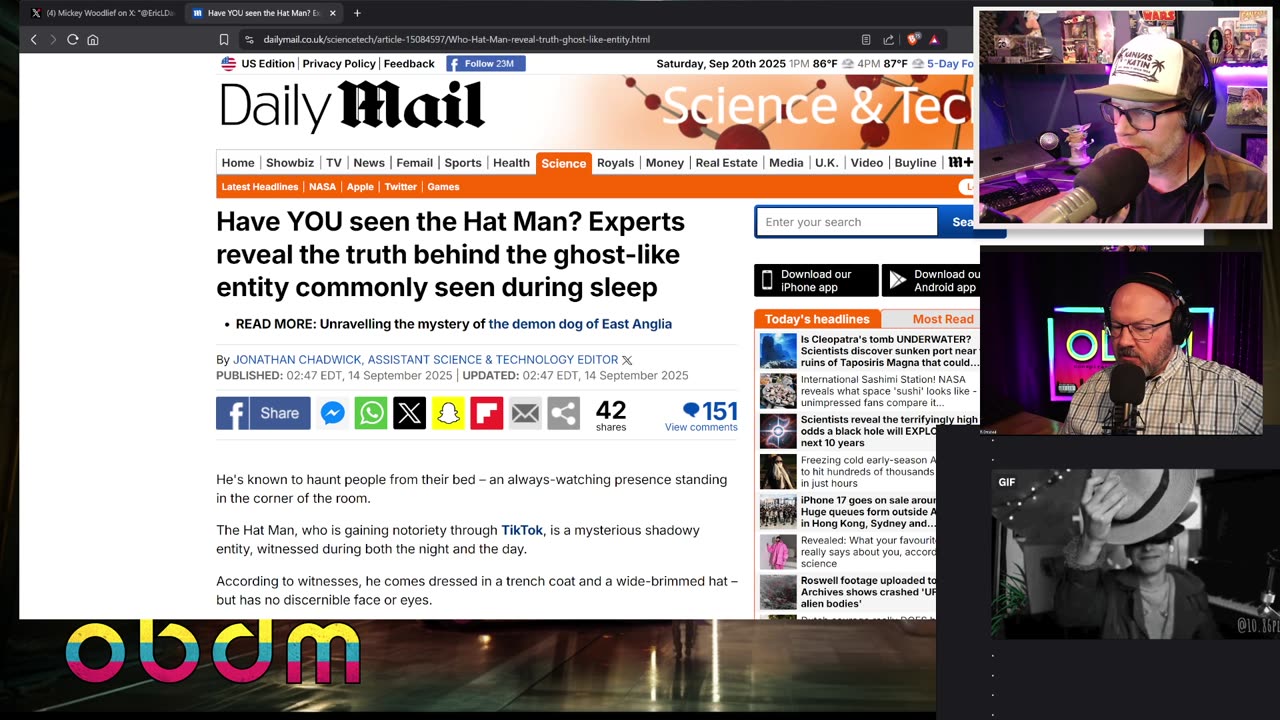Click the share icon in address bar
The width and height of the screenshot is (1280, 720).
[888, 39]
